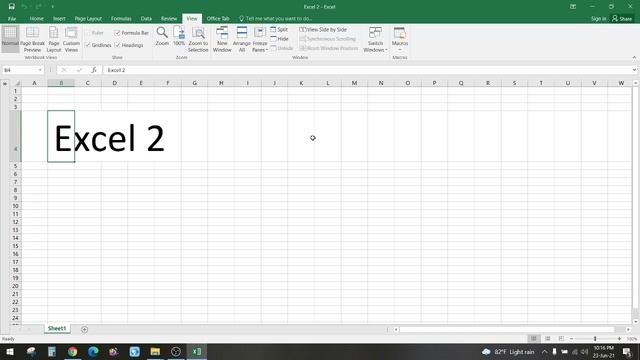Image resolution: width=640 pixels, height=360 pixels.
Task: Save the workbook from quick access
Action: pos(11,7)
